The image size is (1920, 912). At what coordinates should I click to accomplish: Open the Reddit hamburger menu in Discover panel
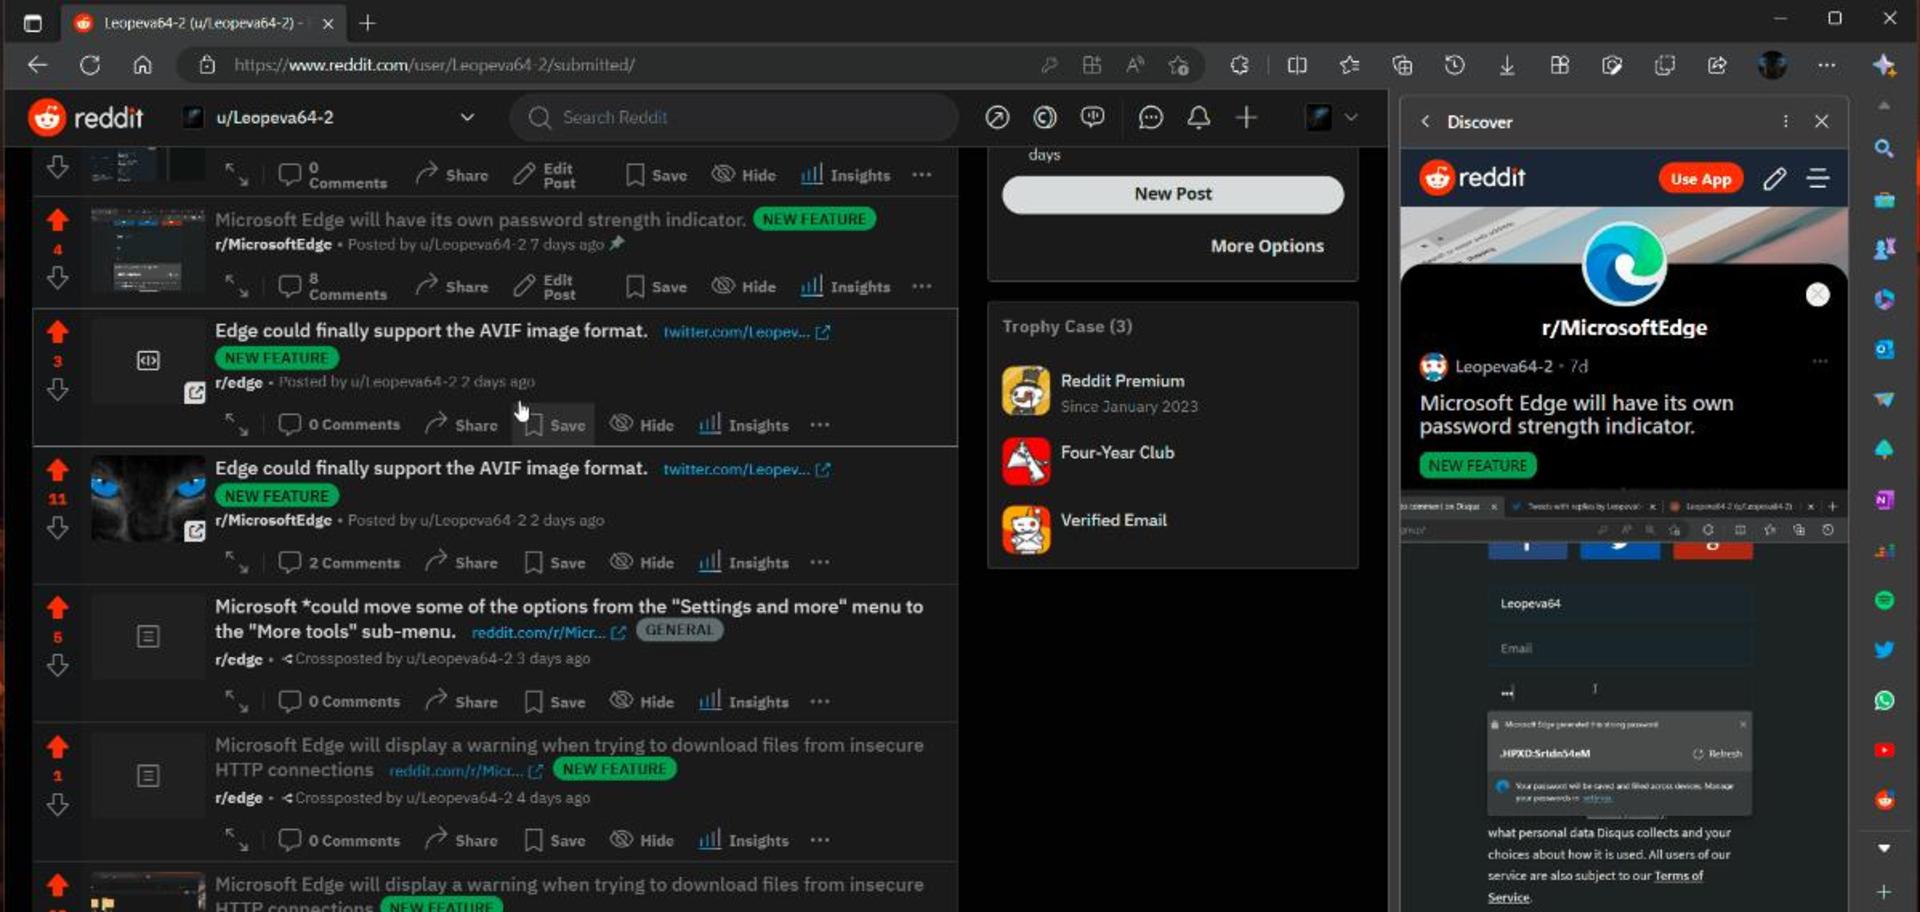click(1818, 178)
